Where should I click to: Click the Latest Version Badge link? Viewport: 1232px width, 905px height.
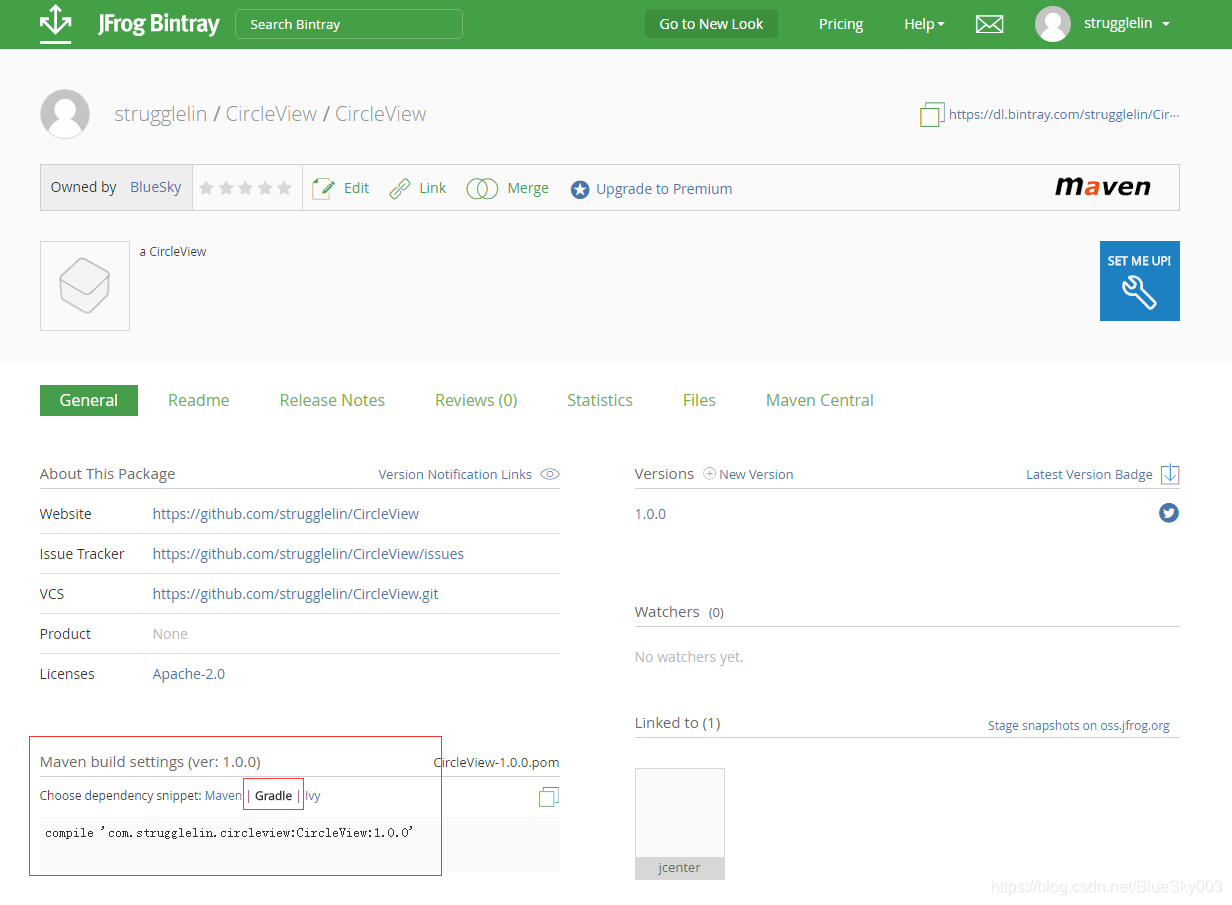pyautogui.click(x=1089, y=474)
